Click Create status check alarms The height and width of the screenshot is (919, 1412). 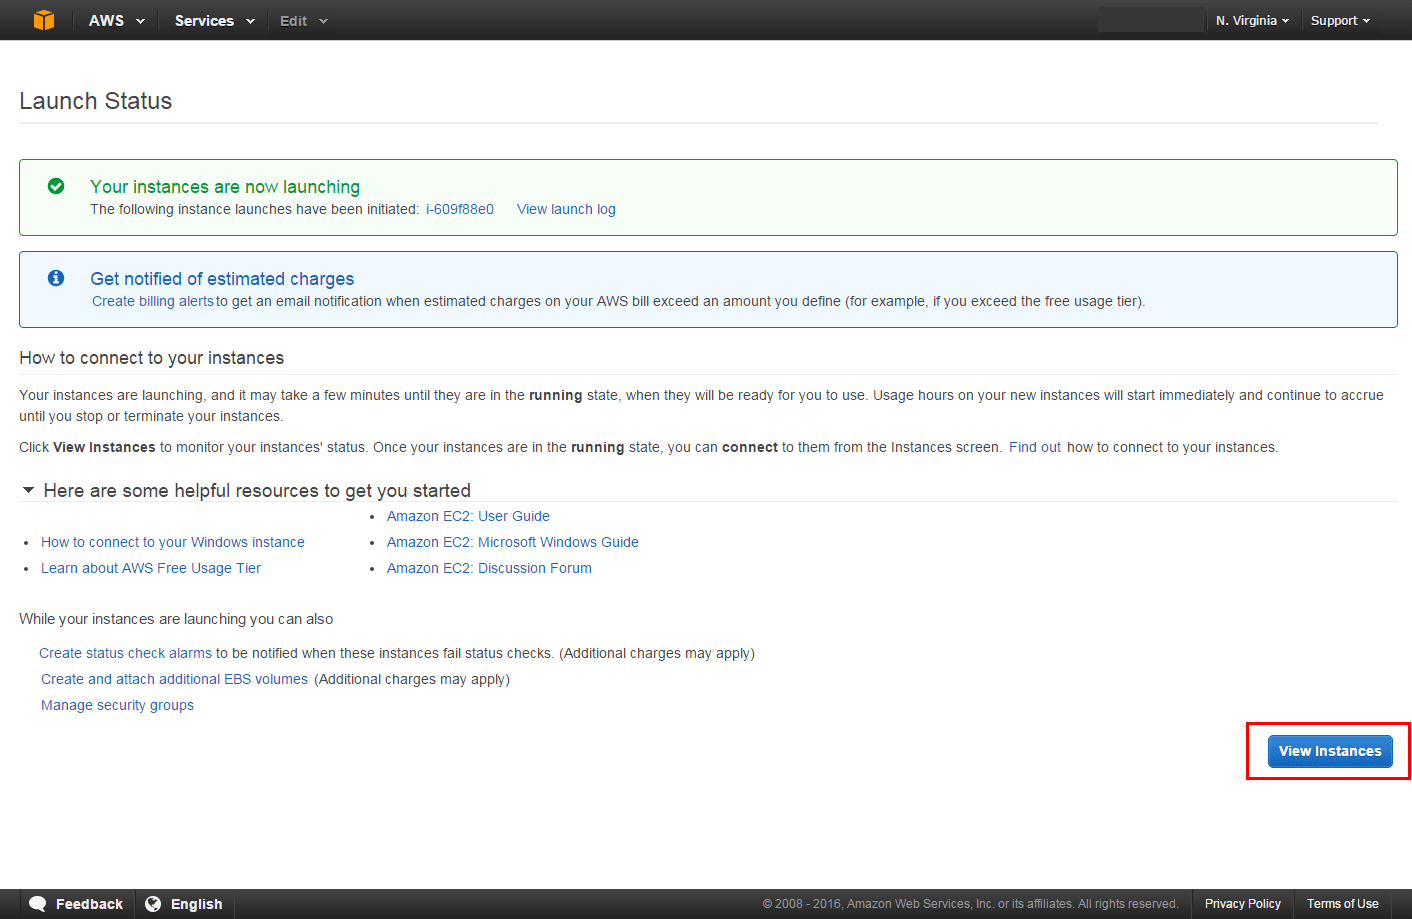tap(124, 653)
